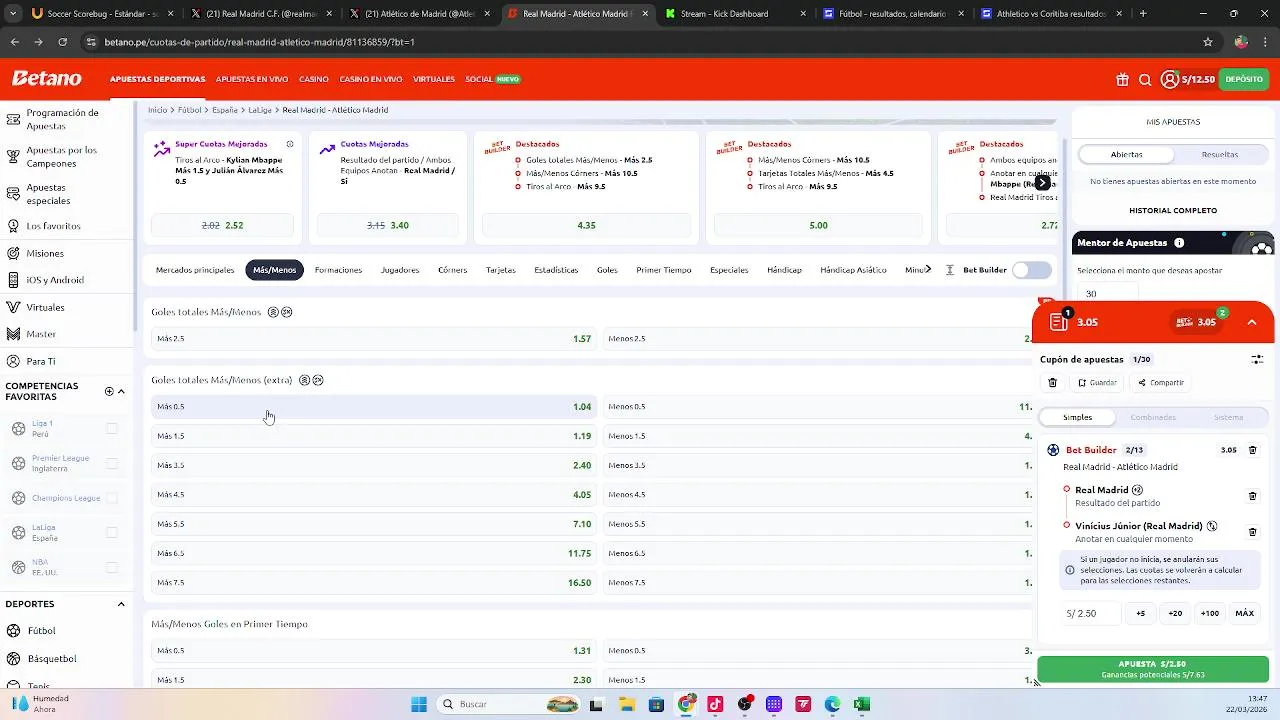Open Misiones target icon

click(x=13, y=253)
